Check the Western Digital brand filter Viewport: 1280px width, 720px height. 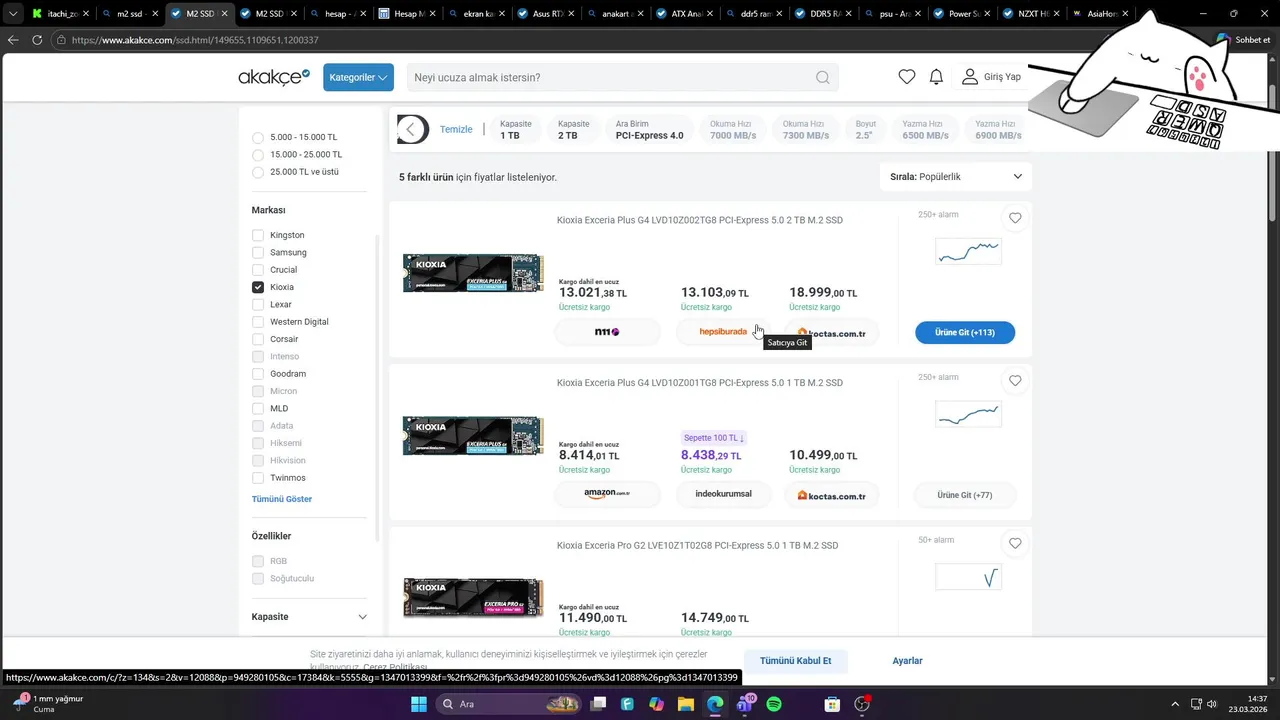tap(258, 322)
